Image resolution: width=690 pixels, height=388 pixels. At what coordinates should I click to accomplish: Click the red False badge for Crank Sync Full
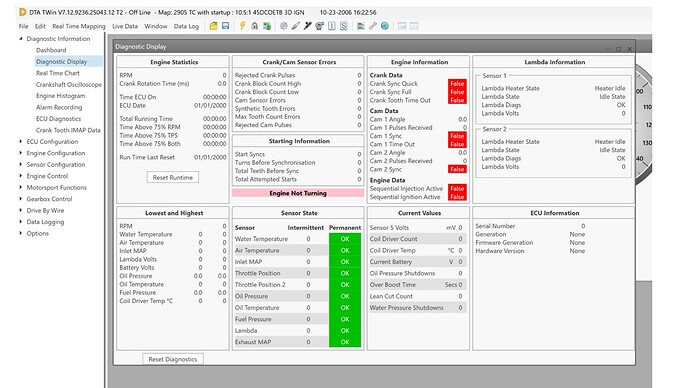pyautogui.click(x=457, y=92)
